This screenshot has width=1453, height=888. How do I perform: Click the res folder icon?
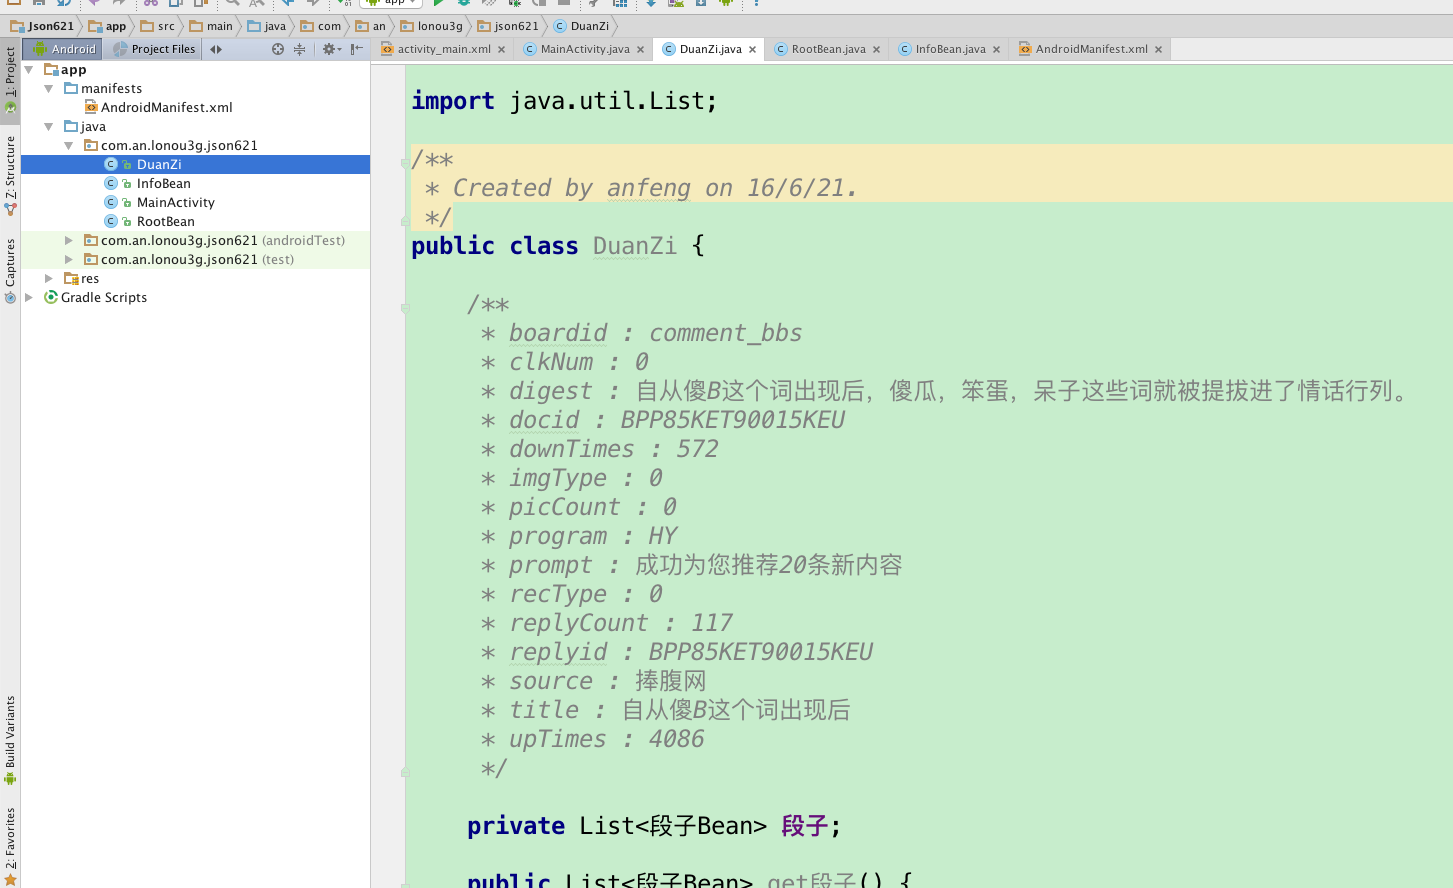coord(71,279)
